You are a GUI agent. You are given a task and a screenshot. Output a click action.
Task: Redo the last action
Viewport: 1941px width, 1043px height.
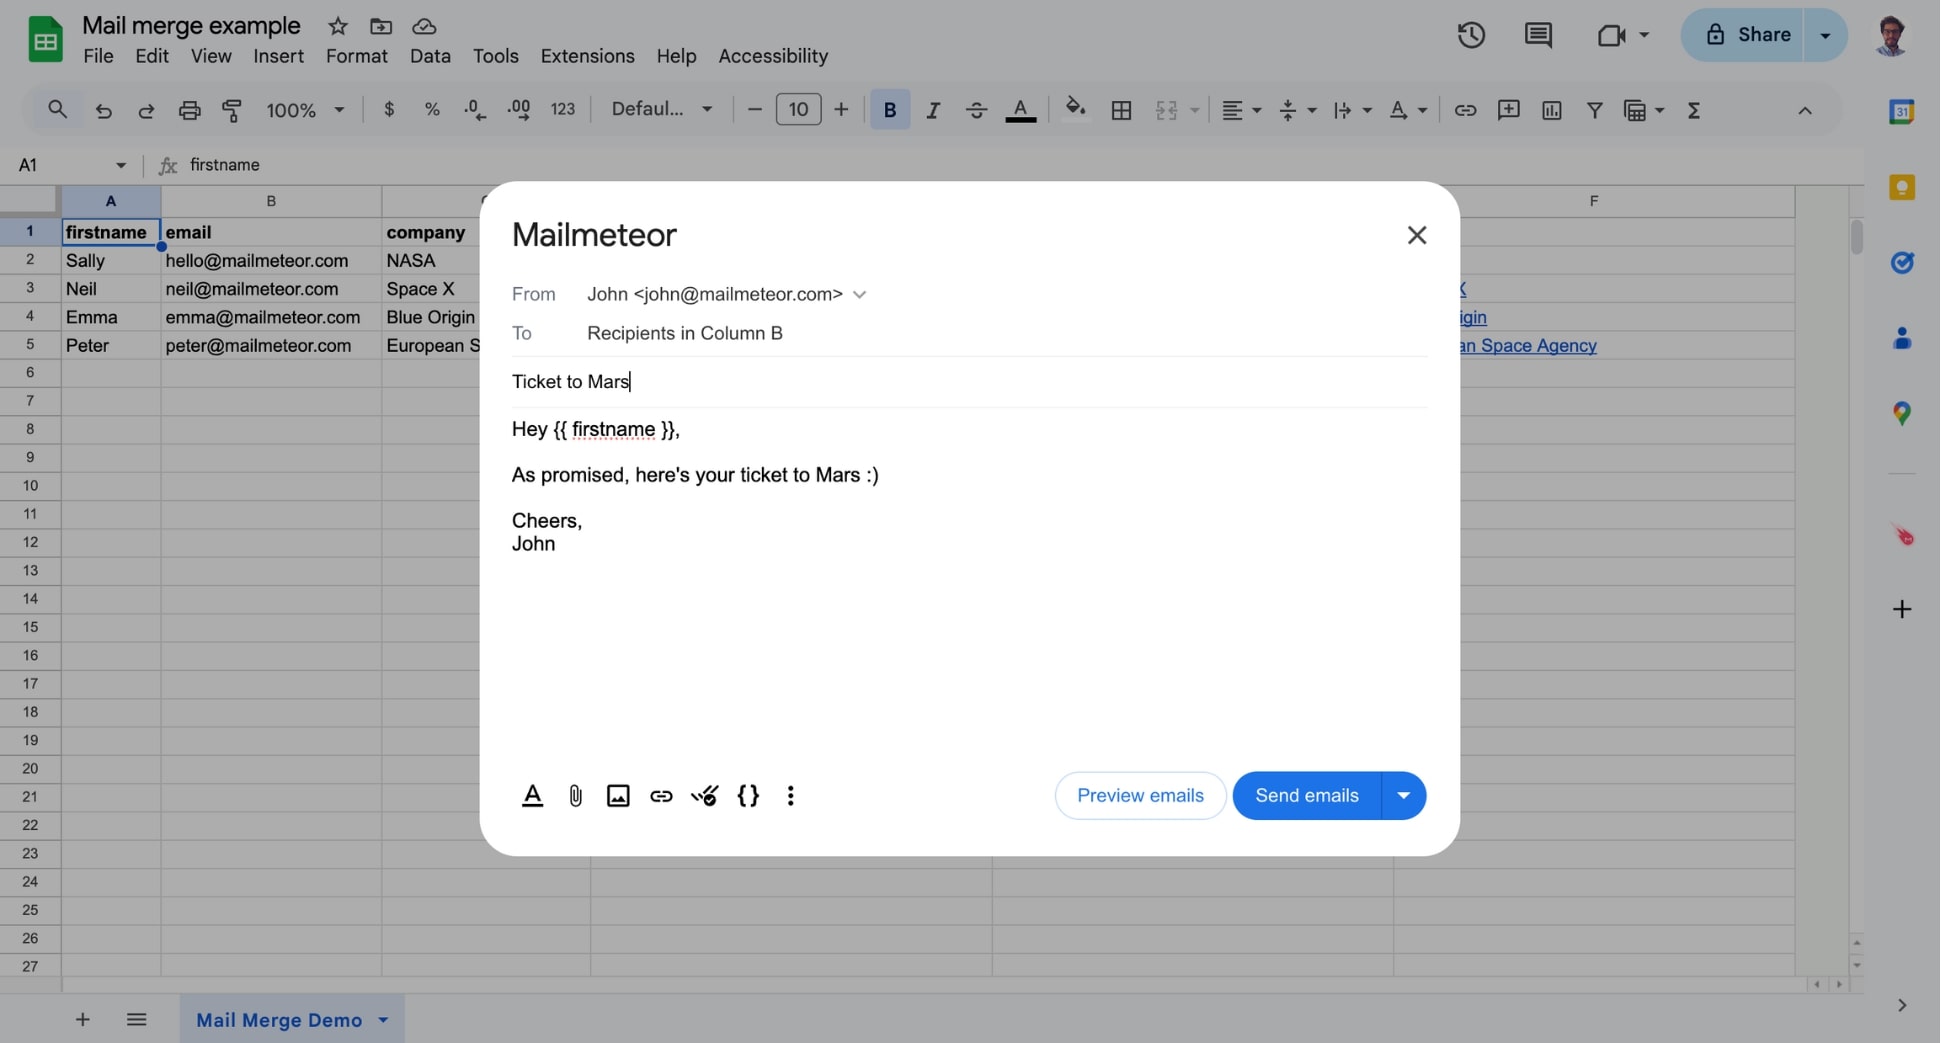[146, 110]
